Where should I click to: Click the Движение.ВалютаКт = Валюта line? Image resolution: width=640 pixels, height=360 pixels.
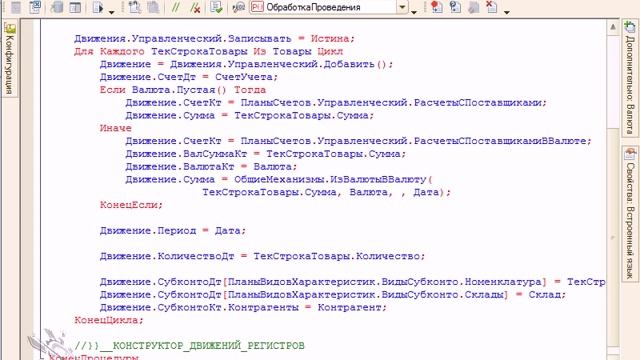coord(211,167)
